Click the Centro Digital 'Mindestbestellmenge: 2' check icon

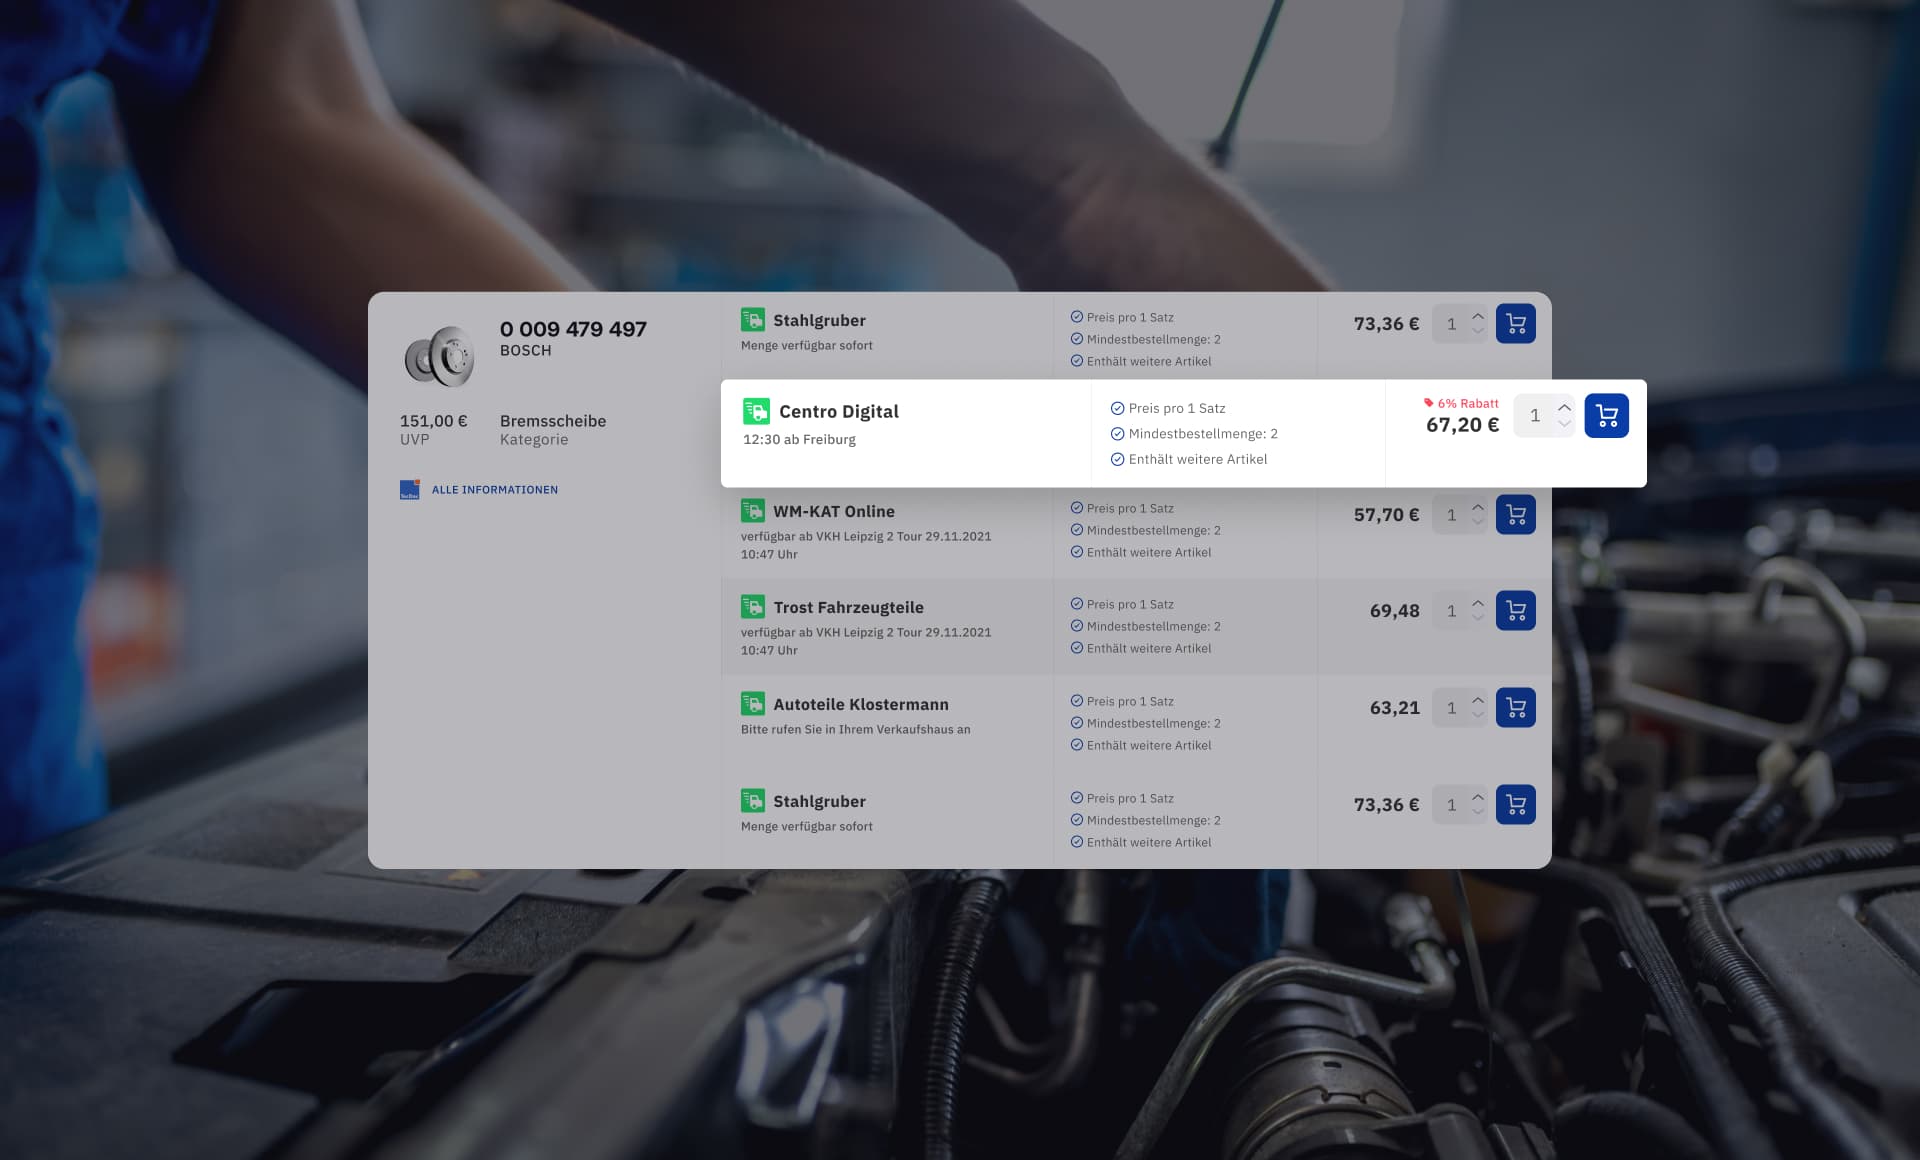tap(1117, 434)
